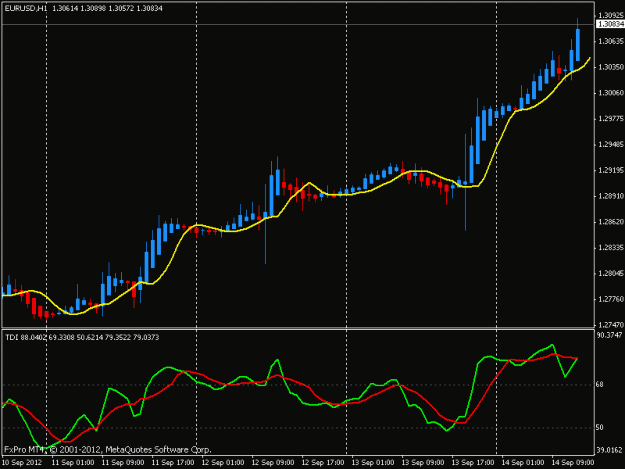Click the 11 Sep 01:00 time label
The height and width of the screenshot is (469, 625).
tap(73, 463)
